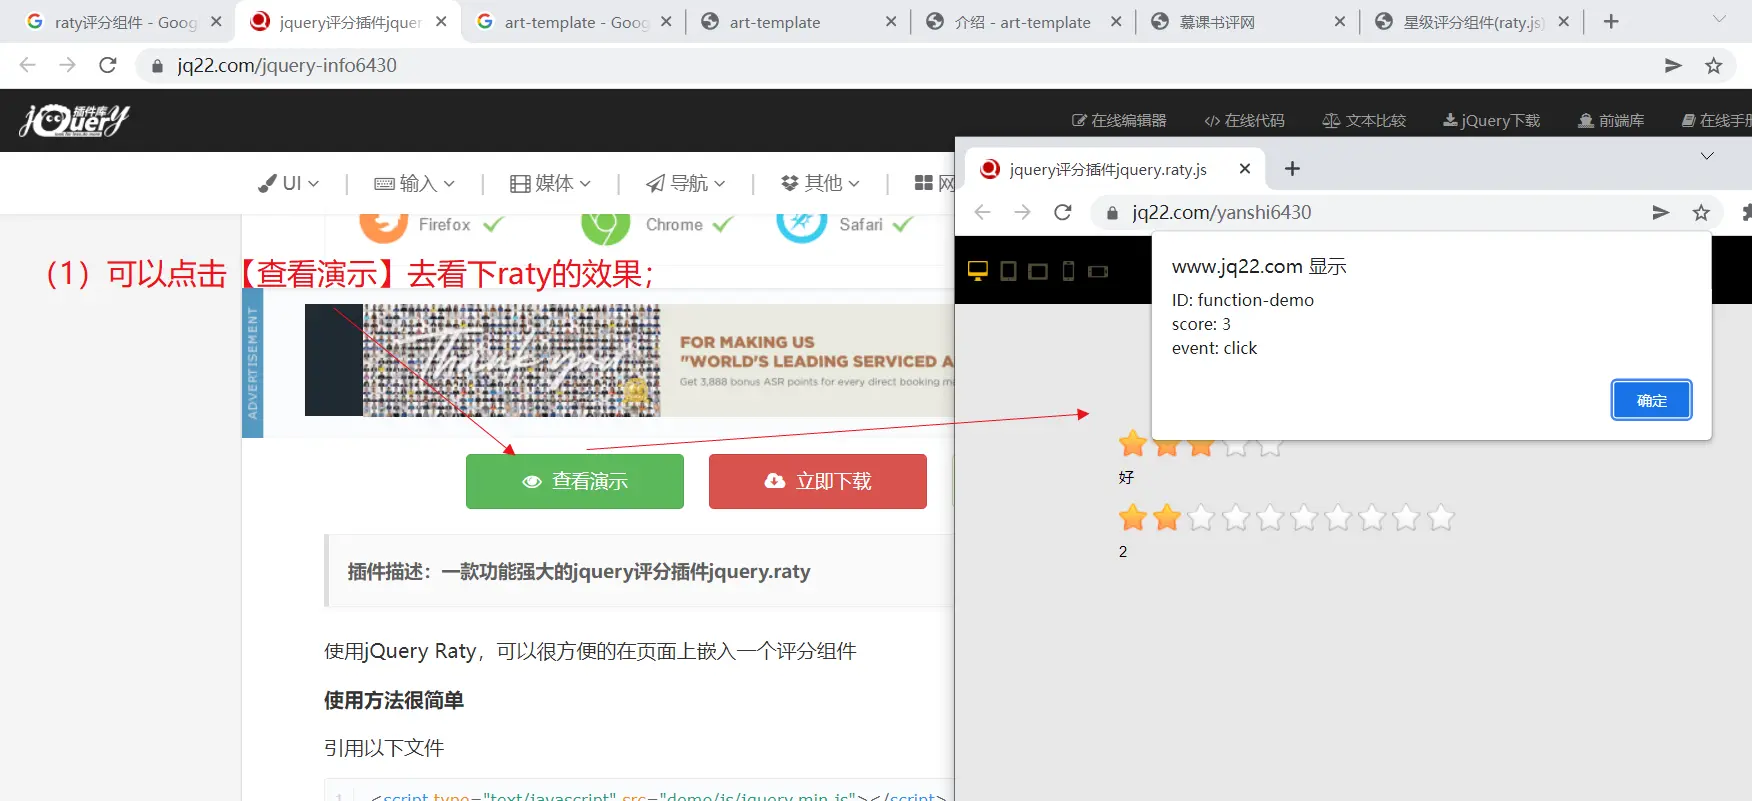The width and height of the screenshot is (1752, 801).
Task: Expand the 导航 category dropdown
Action: tap(685, 183)
